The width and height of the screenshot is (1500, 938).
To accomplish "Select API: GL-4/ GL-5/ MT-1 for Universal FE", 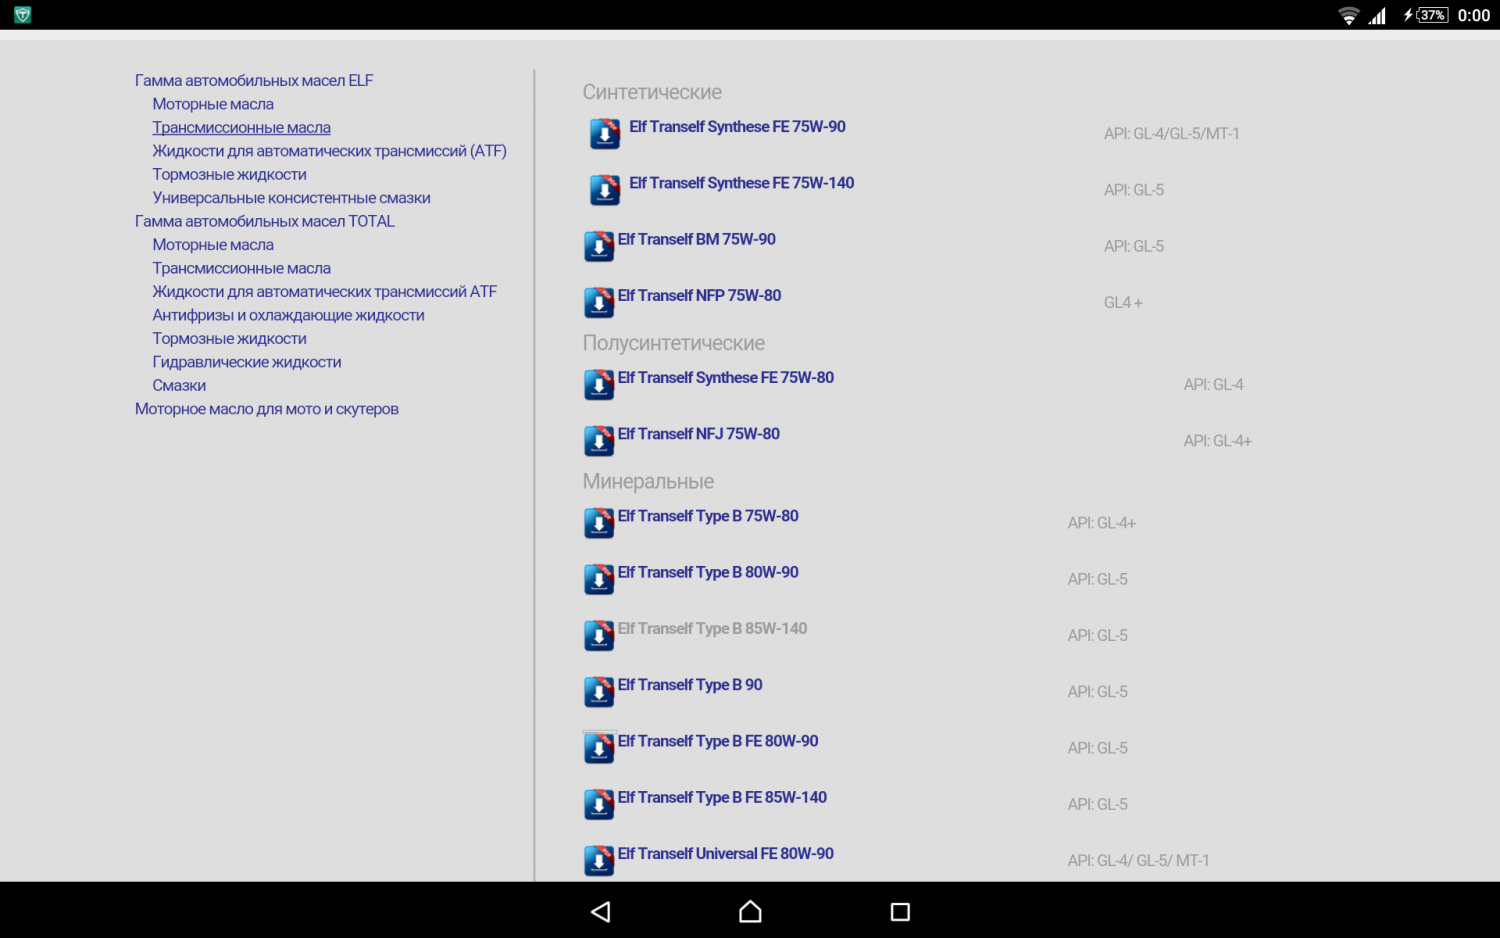I will [x=1138, y=860].
